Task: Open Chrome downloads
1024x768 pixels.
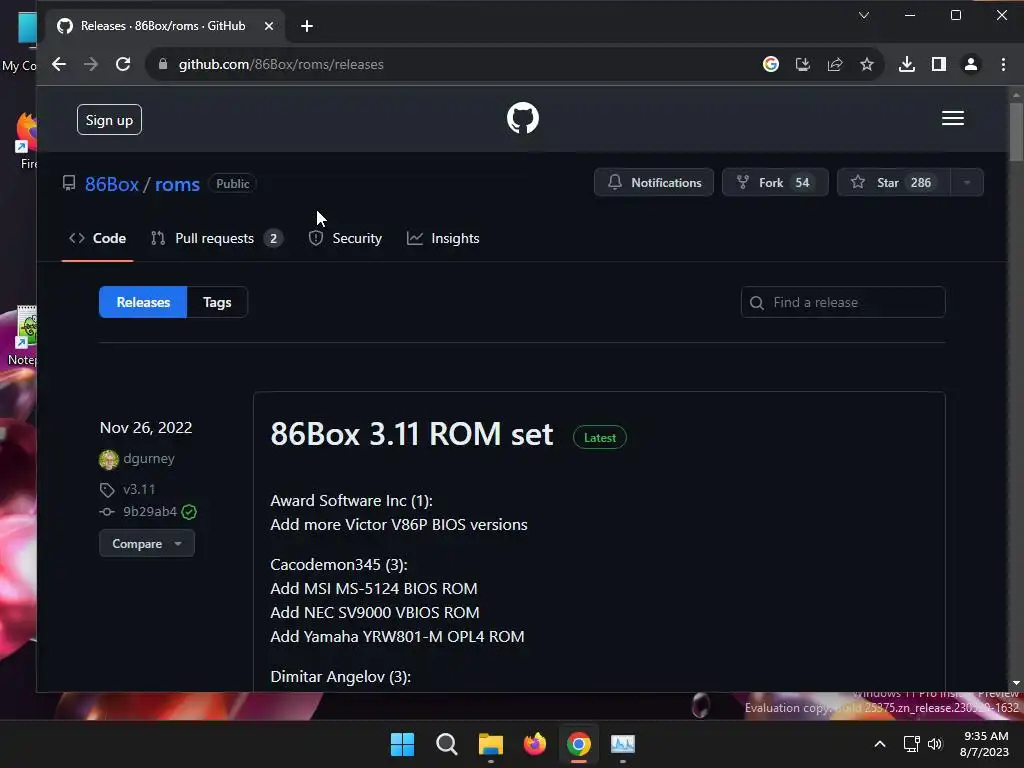Action: click(x=906, y=64)
